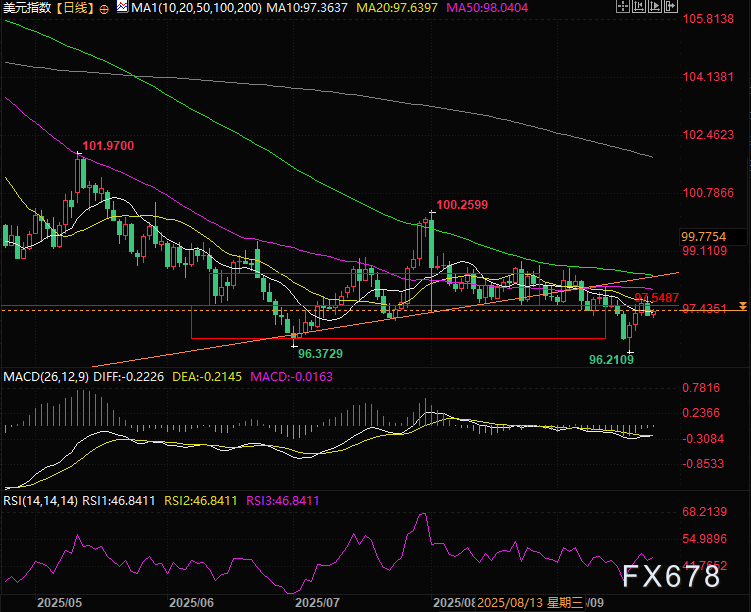Open MACD(26,12,9) indicator parameters

[x=43, y=377]
